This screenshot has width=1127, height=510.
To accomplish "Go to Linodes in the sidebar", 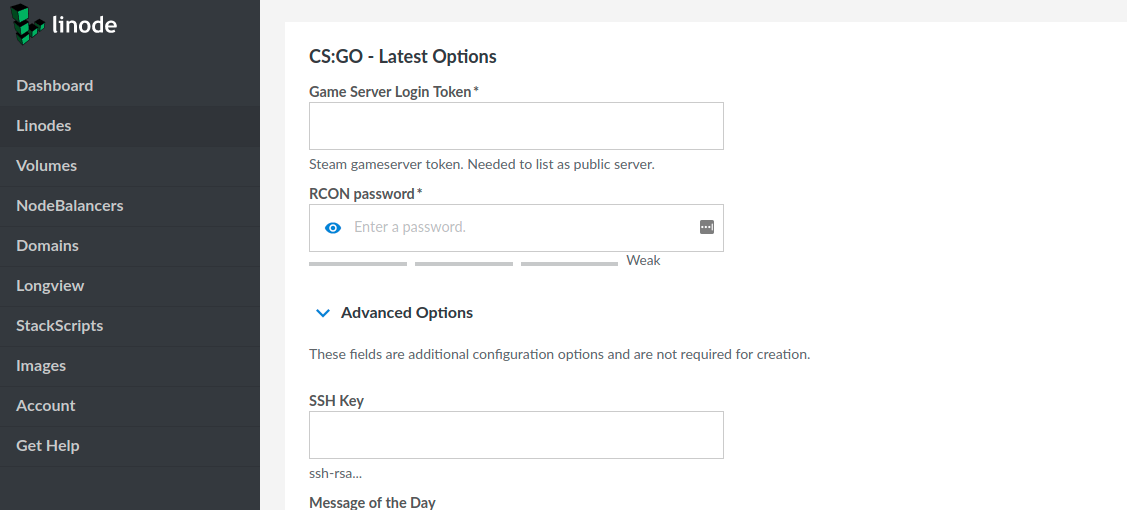I will (x=129, y=126).
